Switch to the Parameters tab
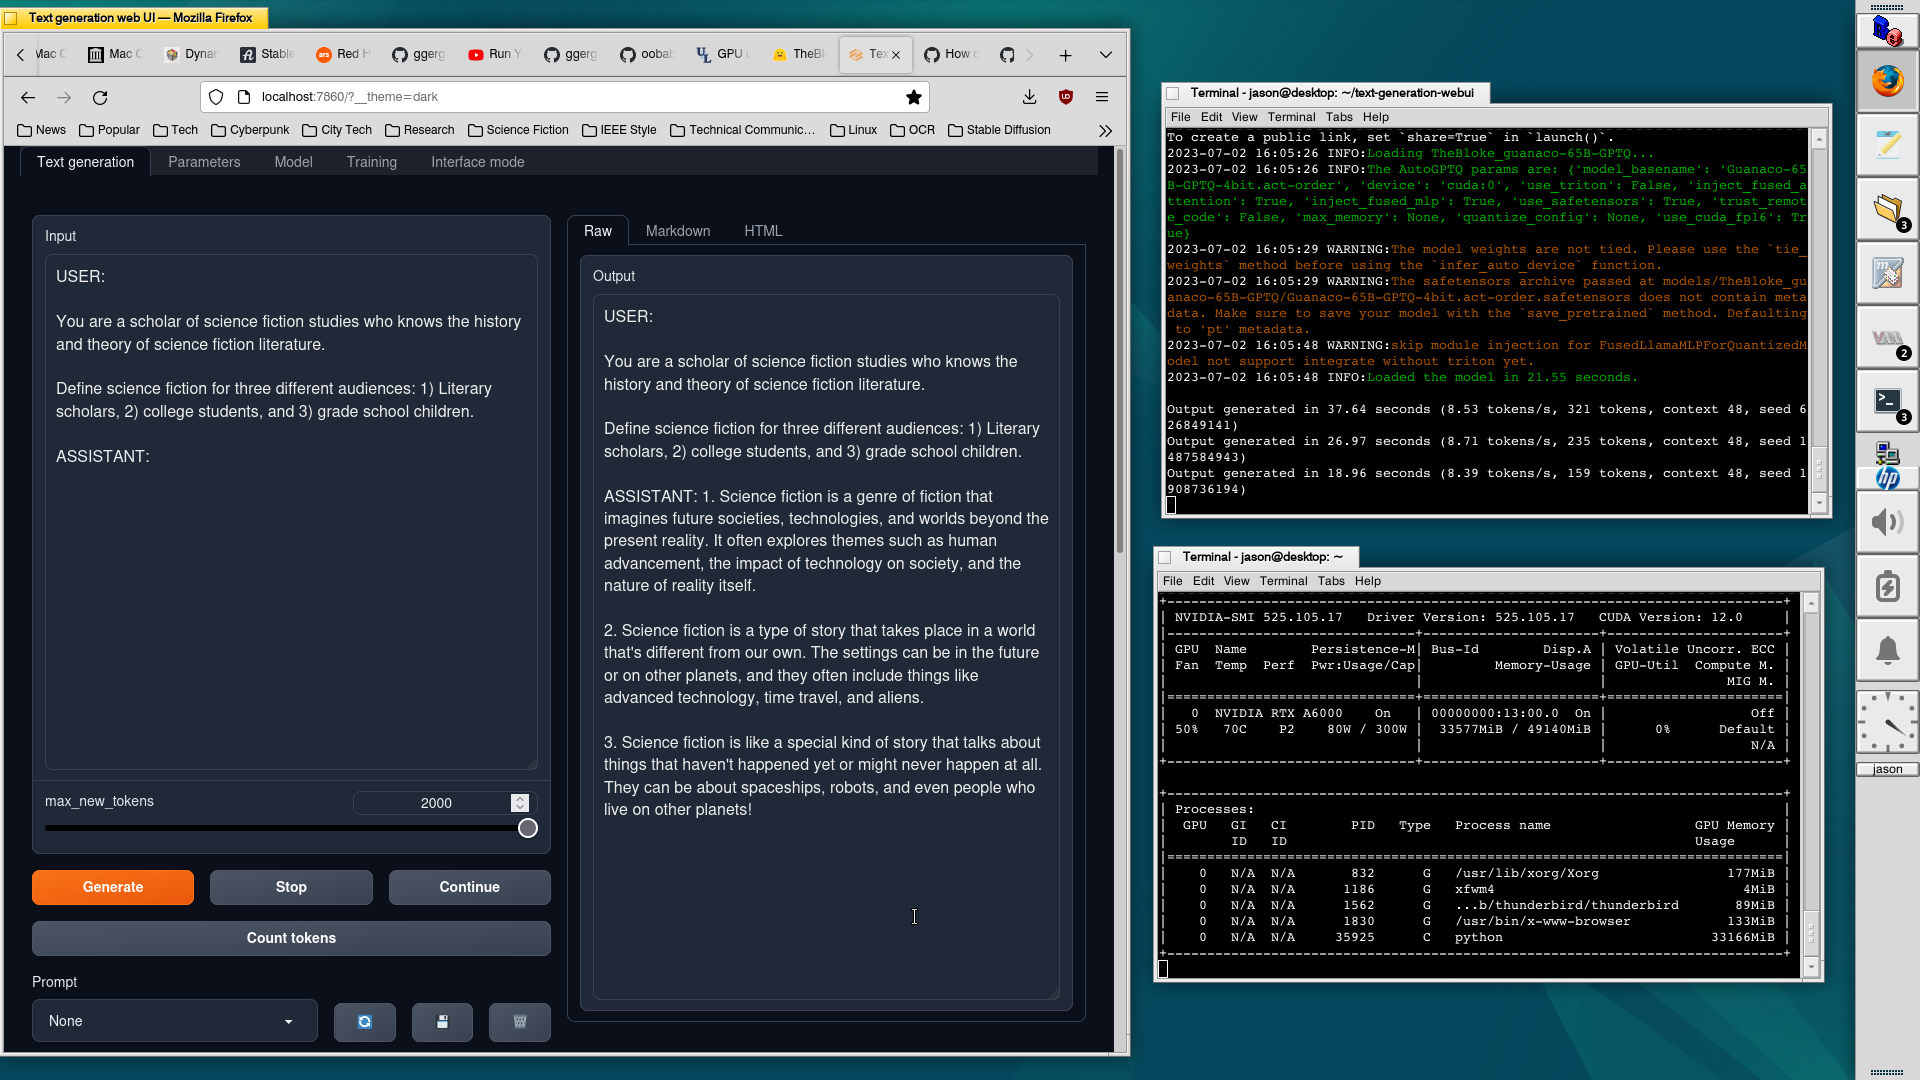The height and width of the screenshot is (1080, 1920). (x=204, y=162)
